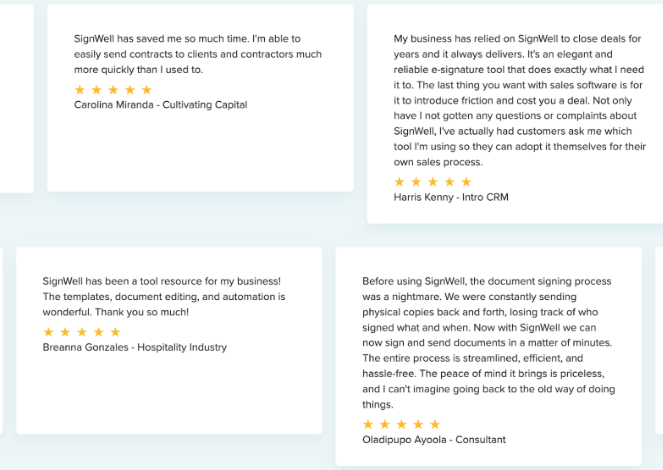Click fifth star in Carolina Miranda's rating
This screenshot has width=663, height=470.
(x=147, y=90)
